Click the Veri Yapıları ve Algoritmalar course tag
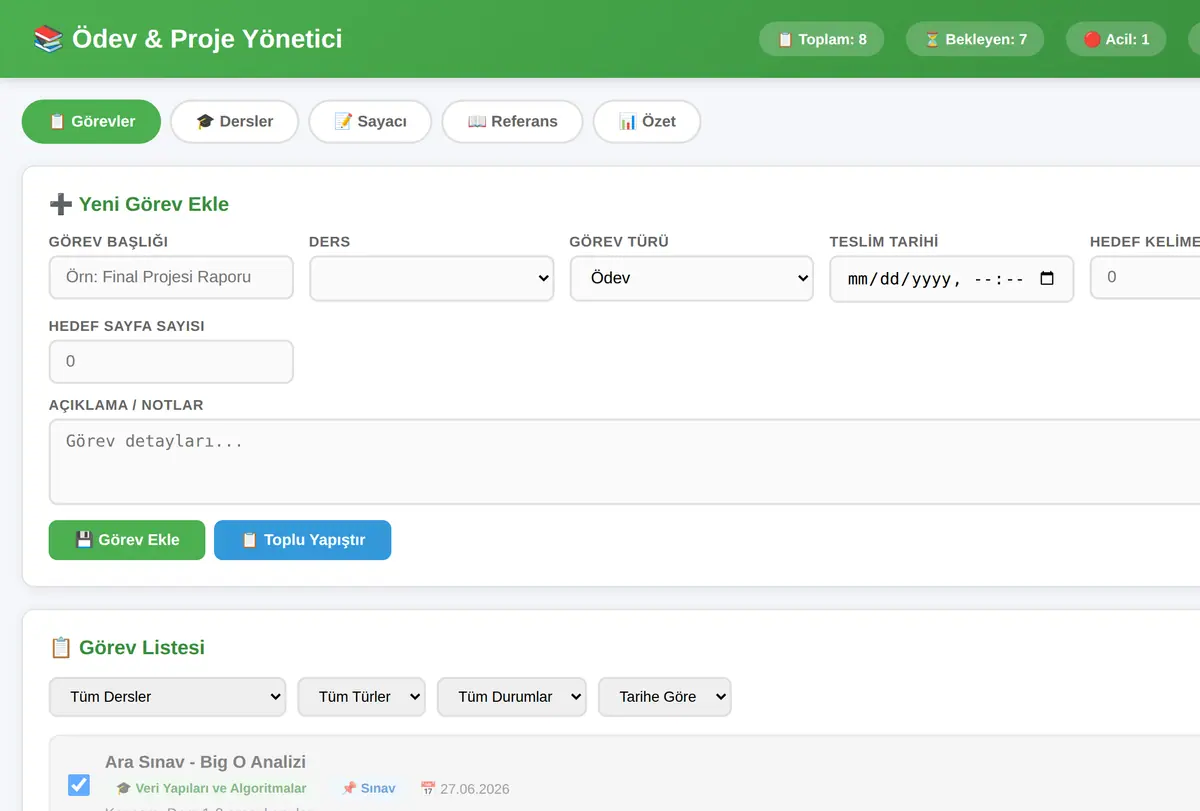 [211, 788]
